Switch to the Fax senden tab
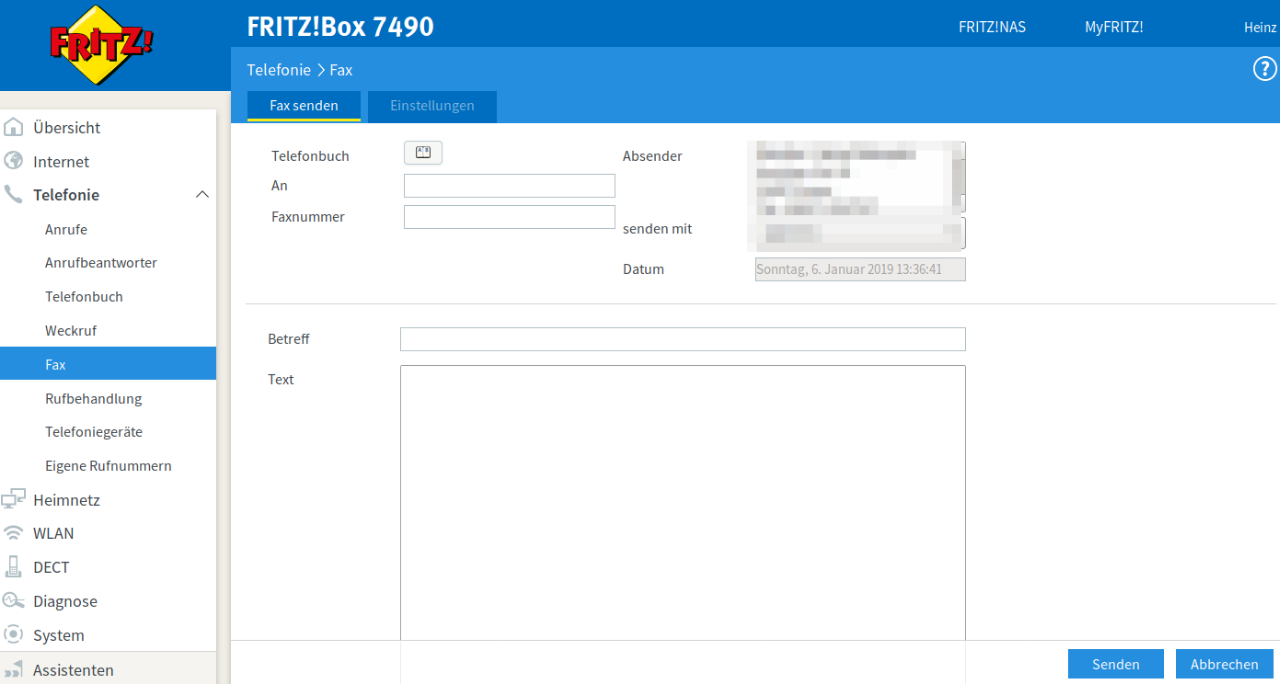This screenshot has height=684, width=1280. tap(304, 105)
